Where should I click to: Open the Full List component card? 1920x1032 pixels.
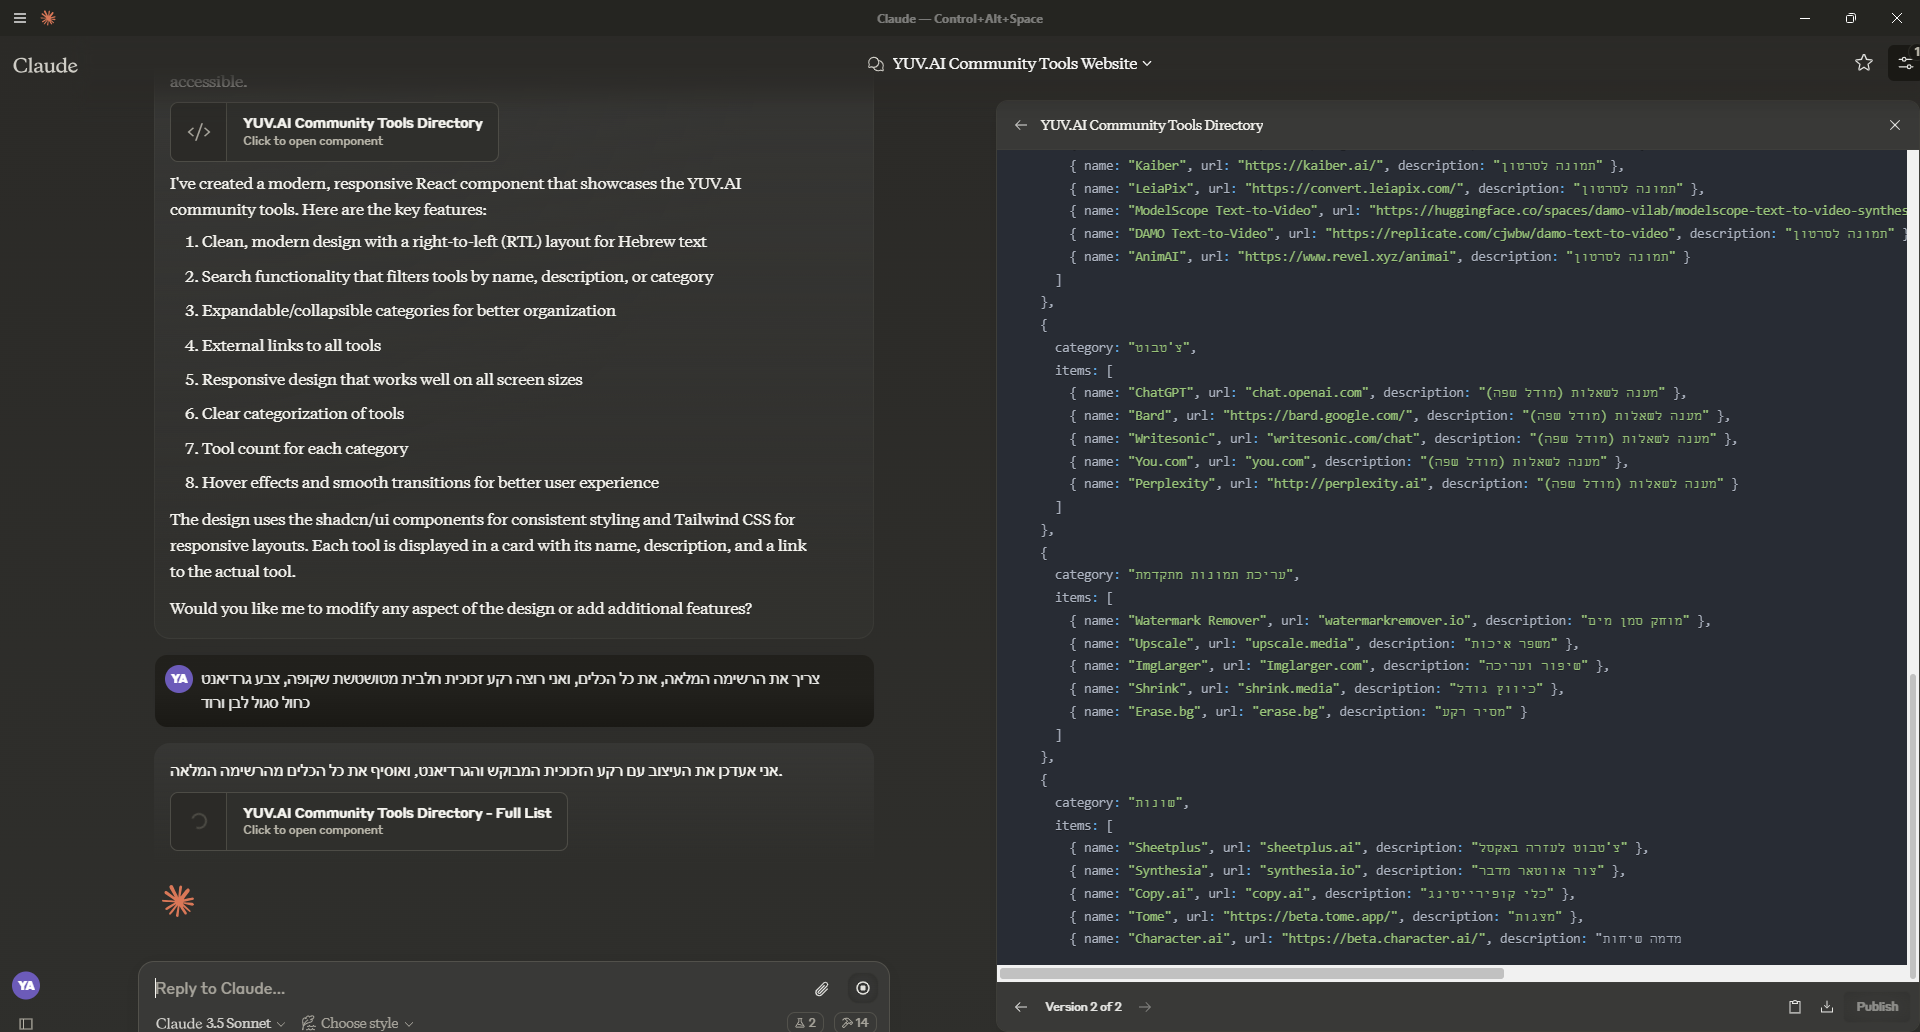tap(369, 821)
